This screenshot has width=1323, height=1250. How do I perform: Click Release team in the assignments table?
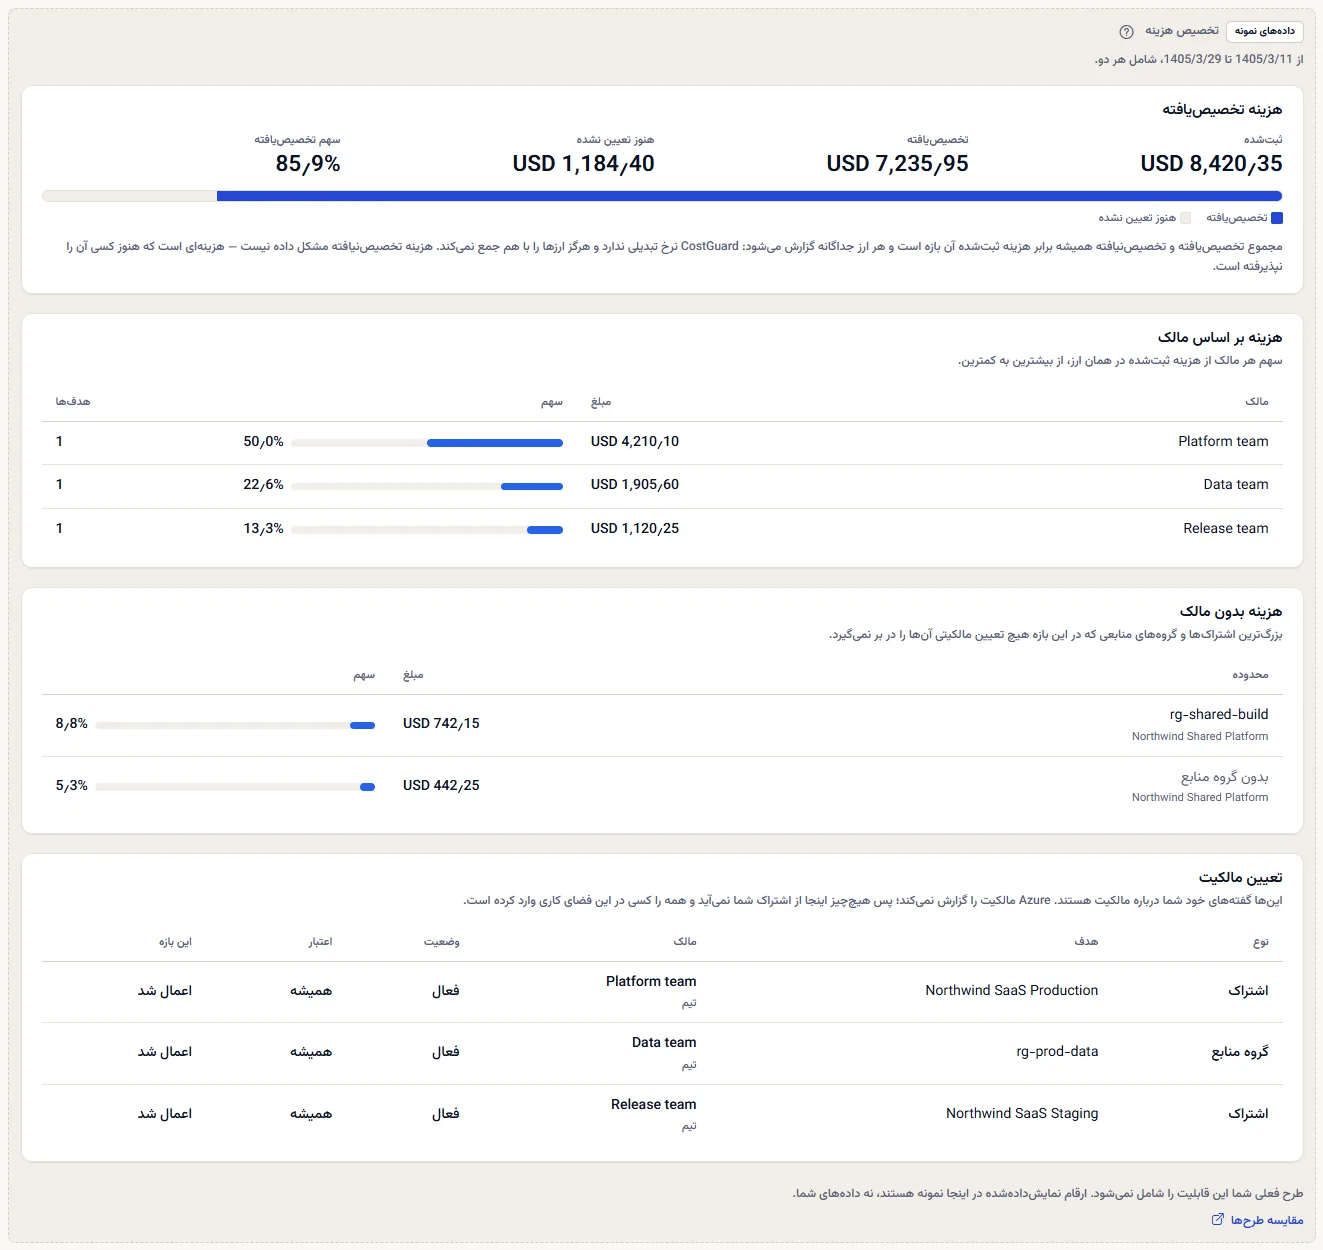654,1105
